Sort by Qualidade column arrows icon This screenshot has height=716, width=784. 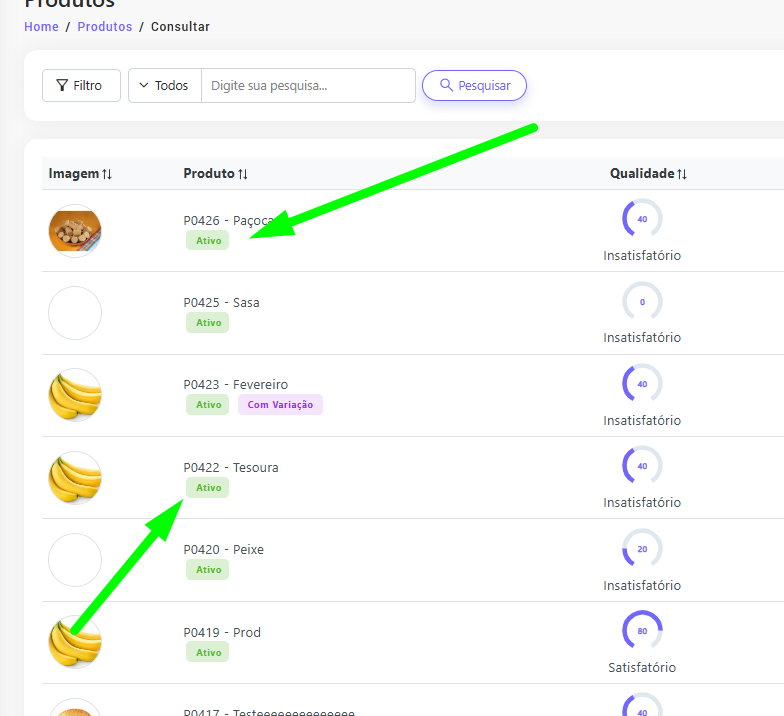pyautogui.click(x=682, y=174)
